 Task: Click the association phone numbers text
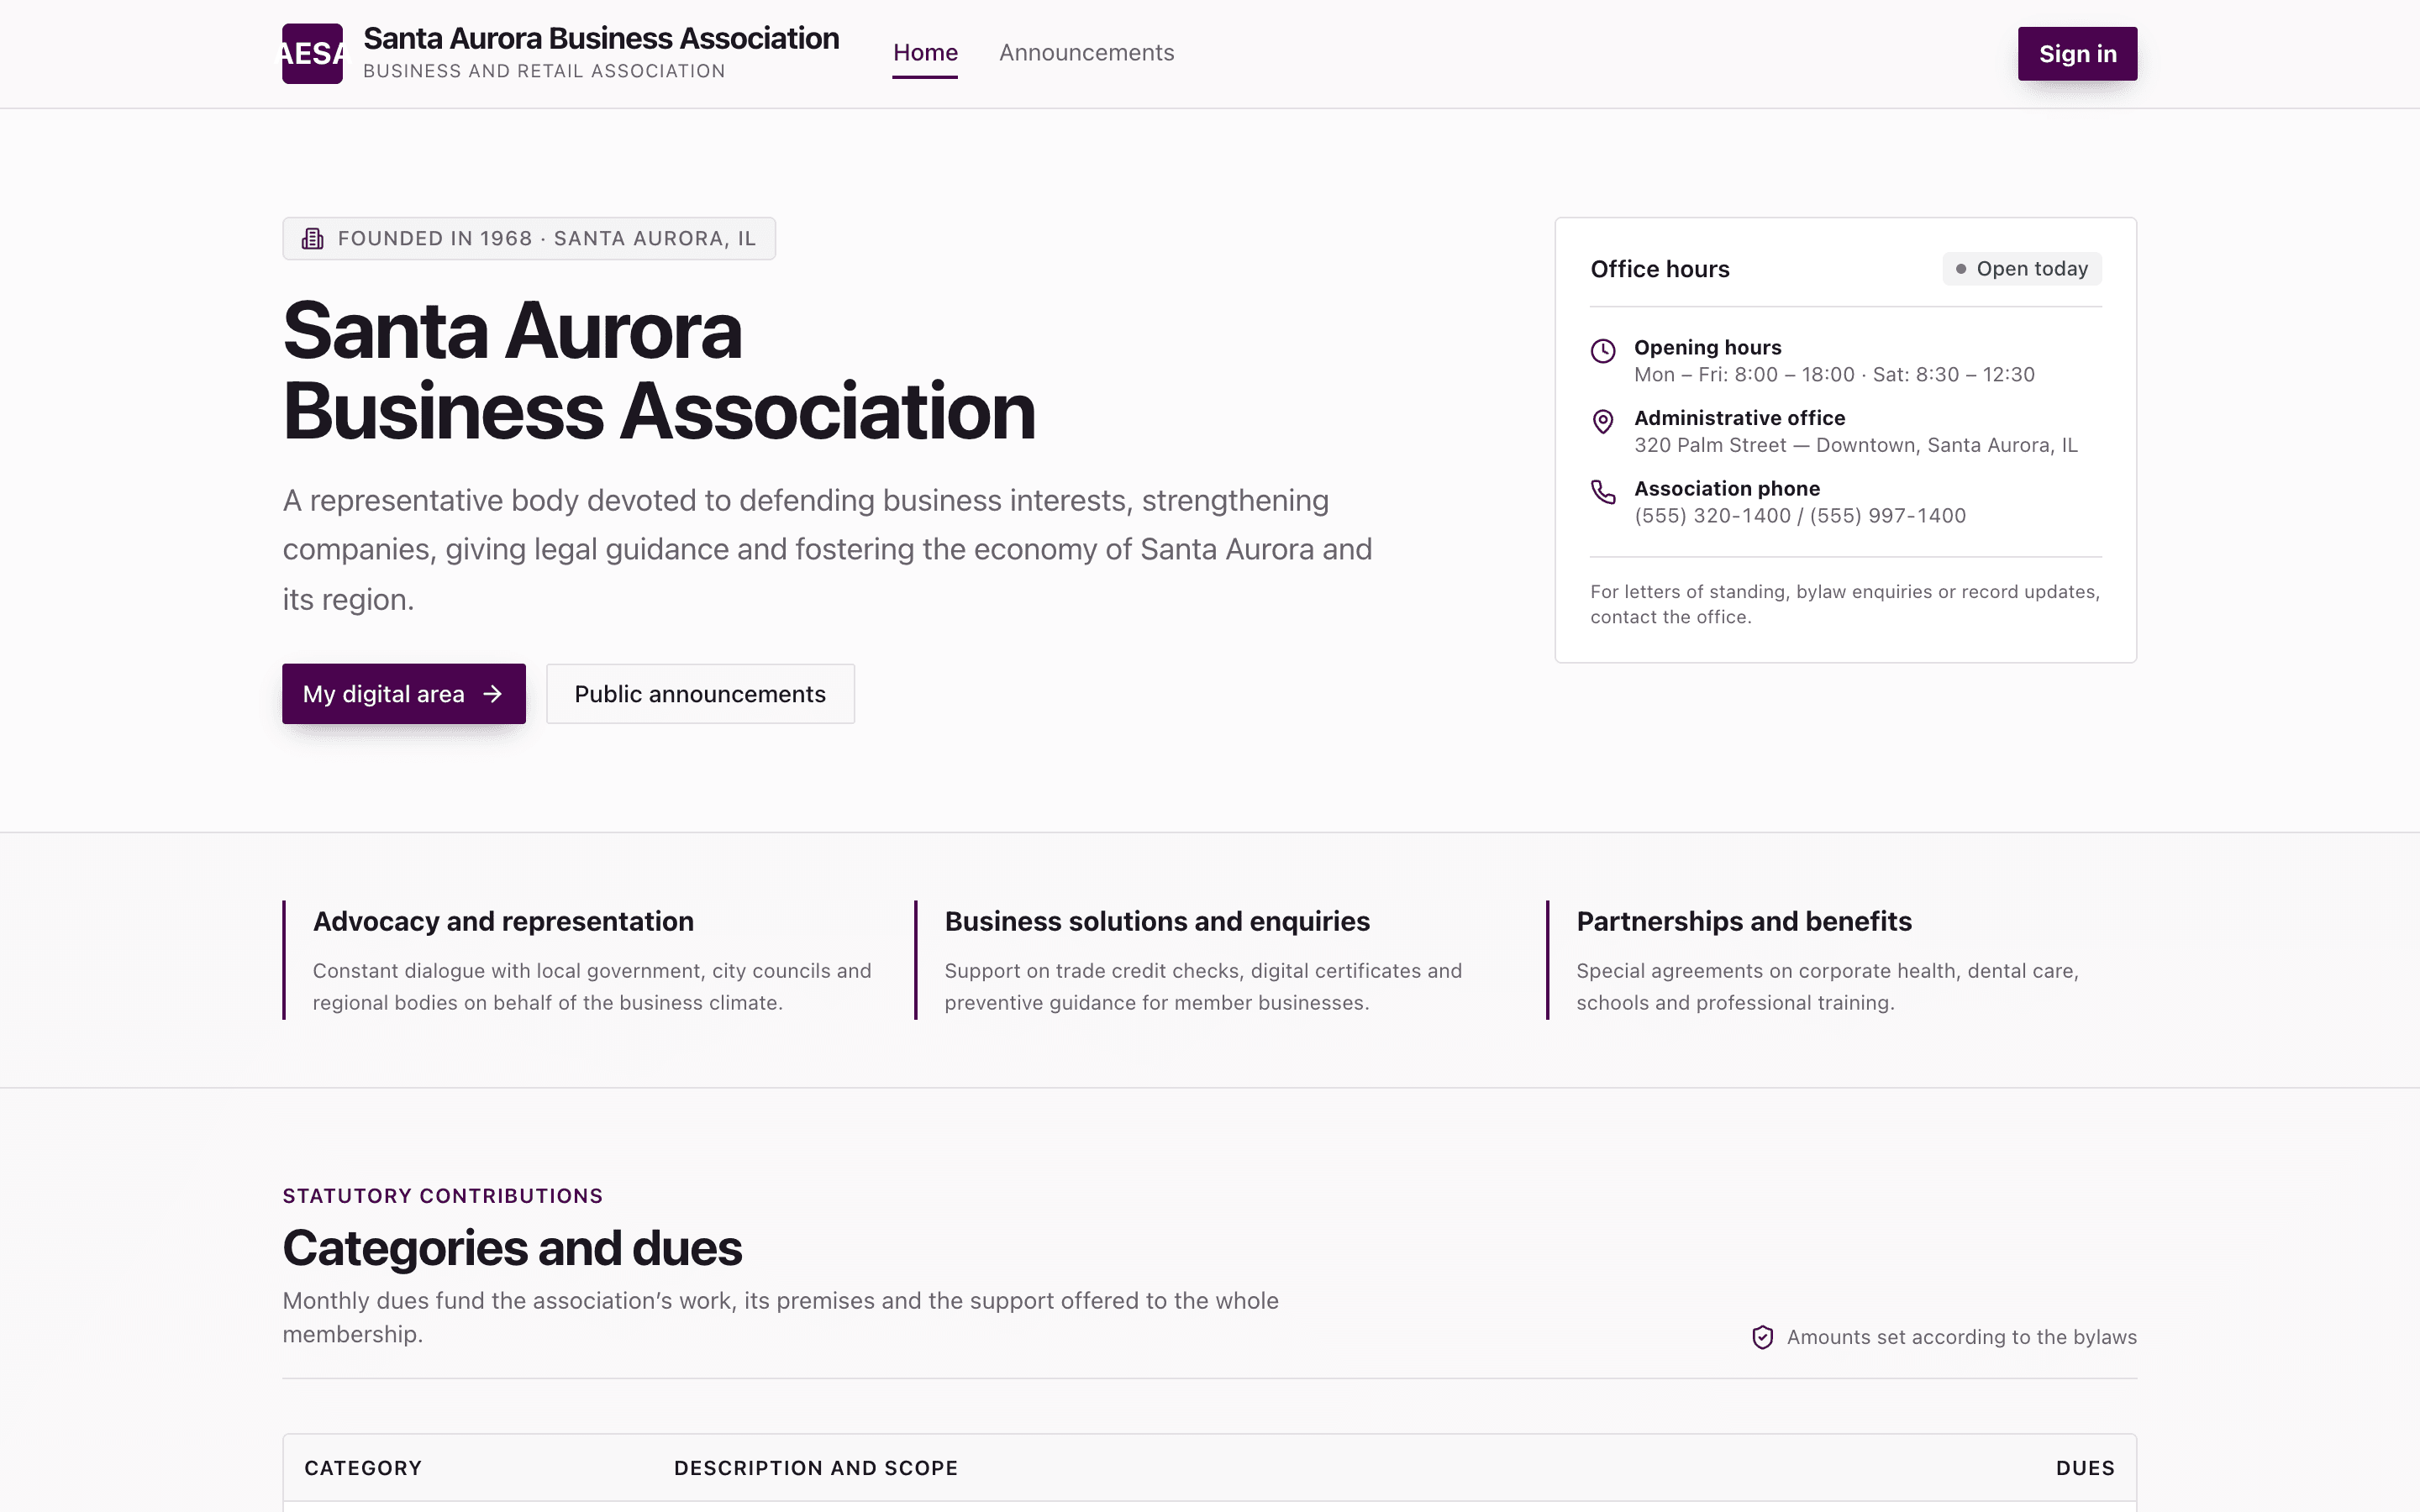pos(1800,516)
